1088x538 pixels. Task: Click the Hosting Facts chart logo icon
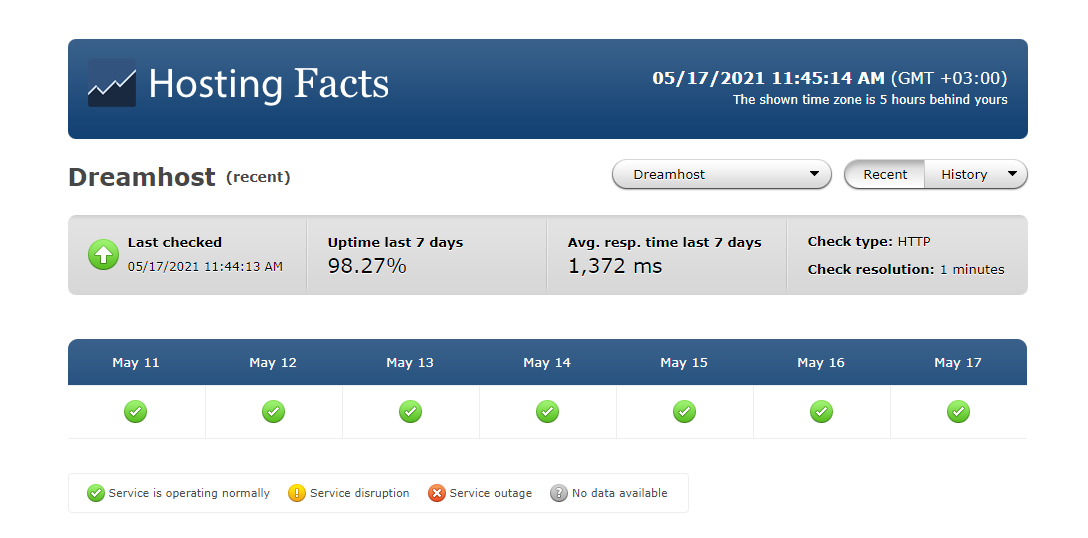pyautogui.click(x=112, y=83)
